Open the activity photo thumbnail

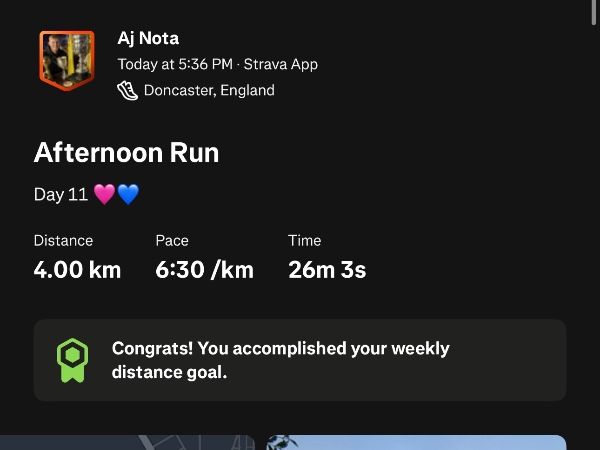(x=416, y=442)
